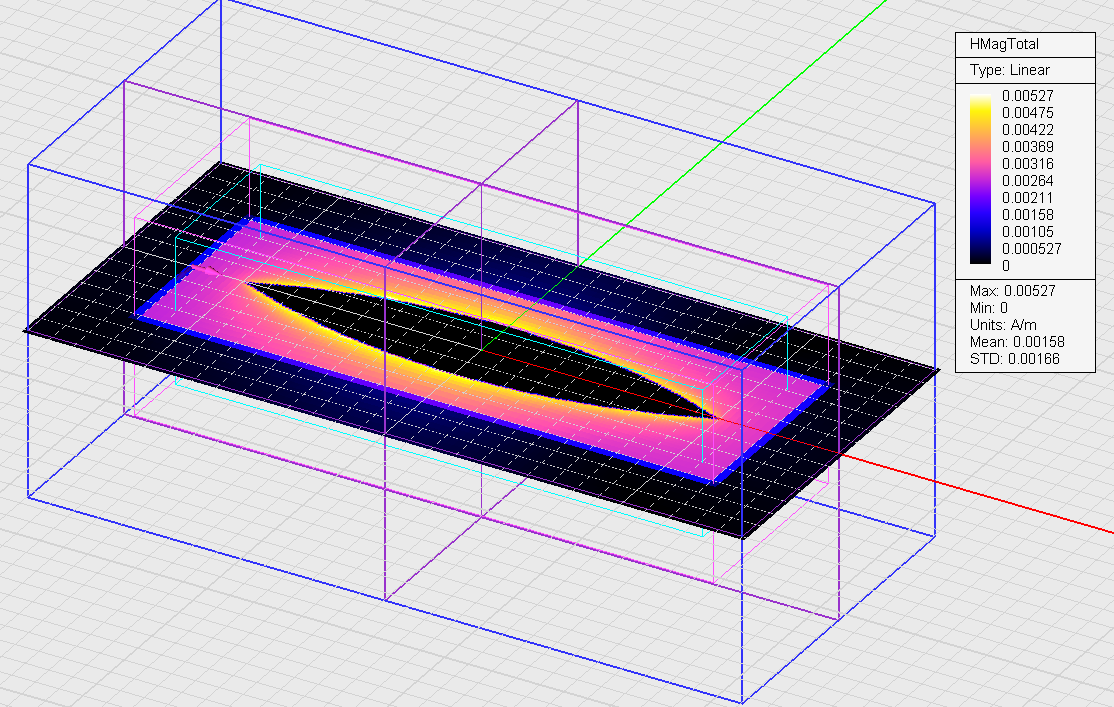1114x707 pixels.
Task: Click the HMagTotal legend title
Action: coord(1003,45)
